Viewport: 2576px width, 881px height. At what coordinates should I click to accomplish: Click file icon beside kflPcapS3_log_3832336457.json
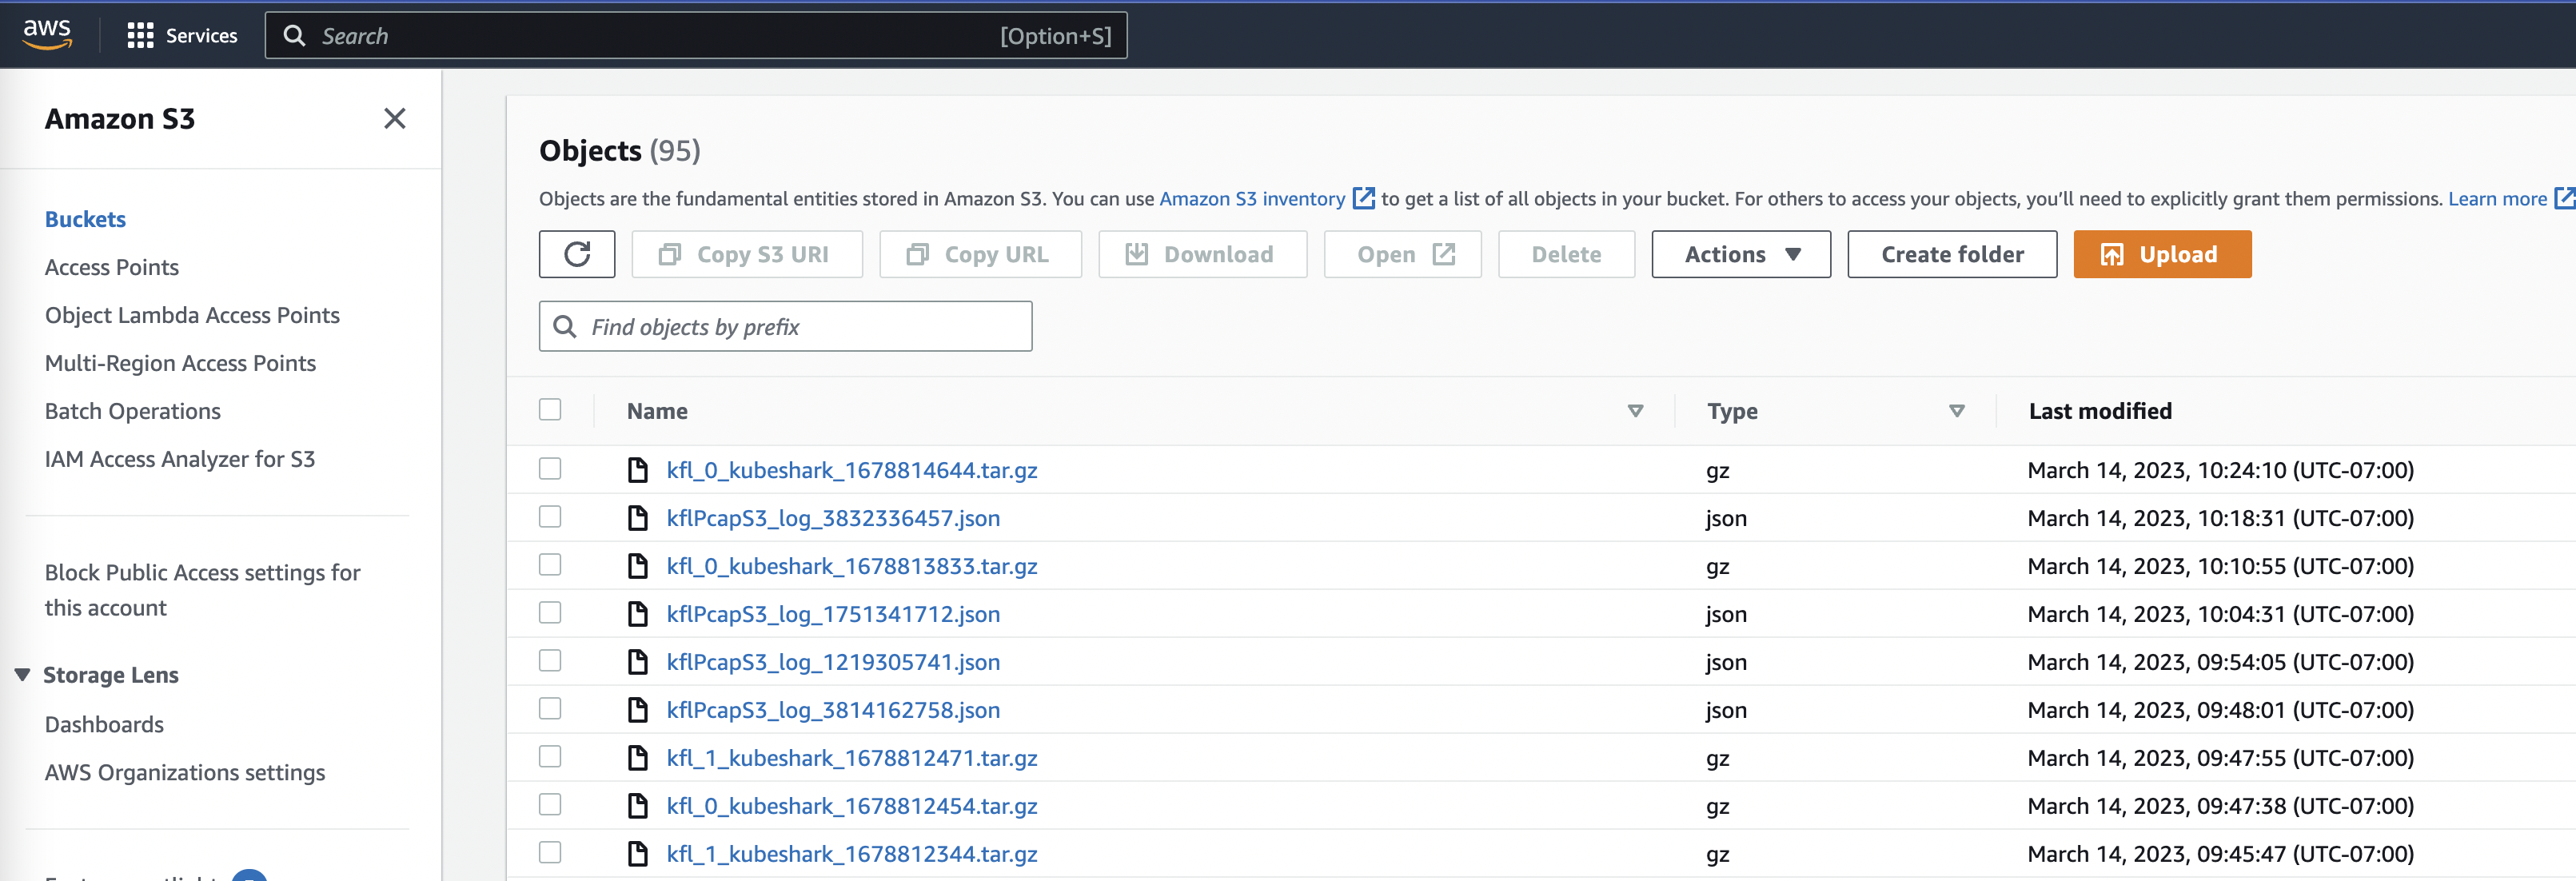click(637, 518)
